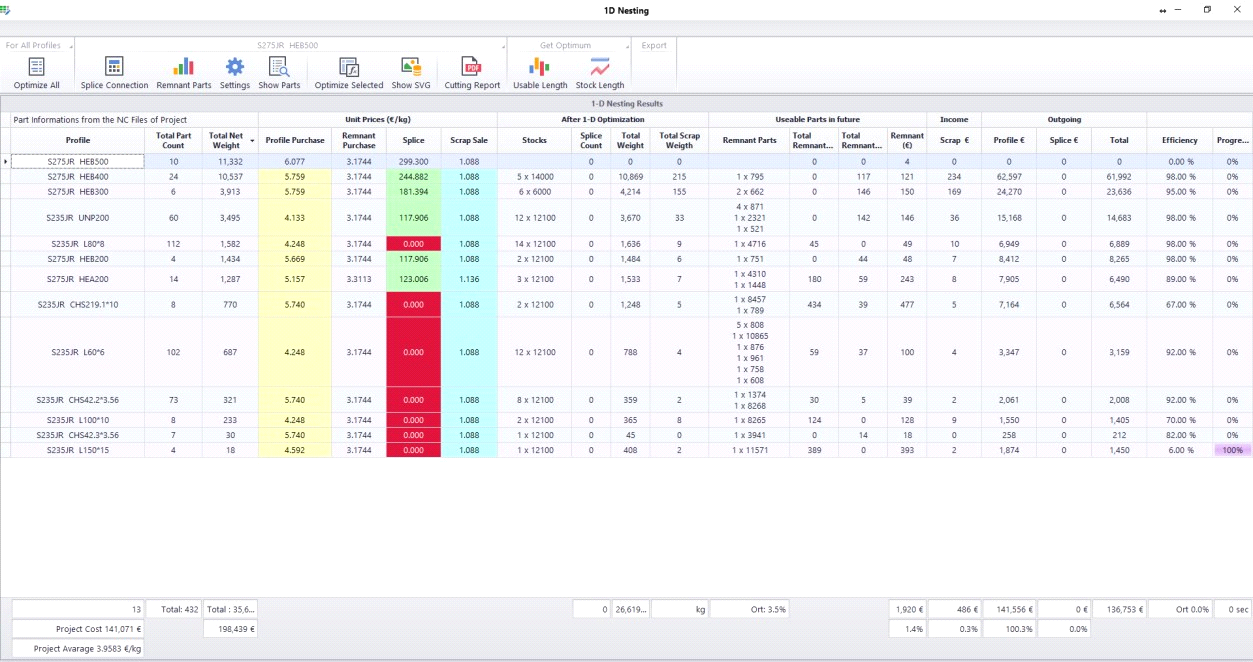Viewport: 1253px width, 662px height.
Task: Open the Splice Connection tool
Action: click(x=114, y=68)
